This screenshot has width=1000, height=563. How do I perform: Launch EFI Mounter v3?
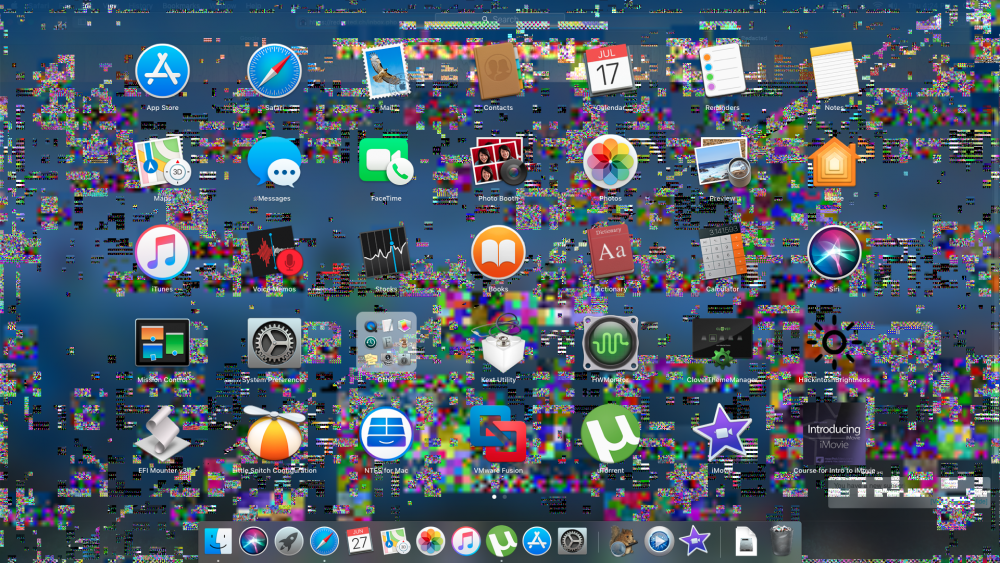pos(162,434)
